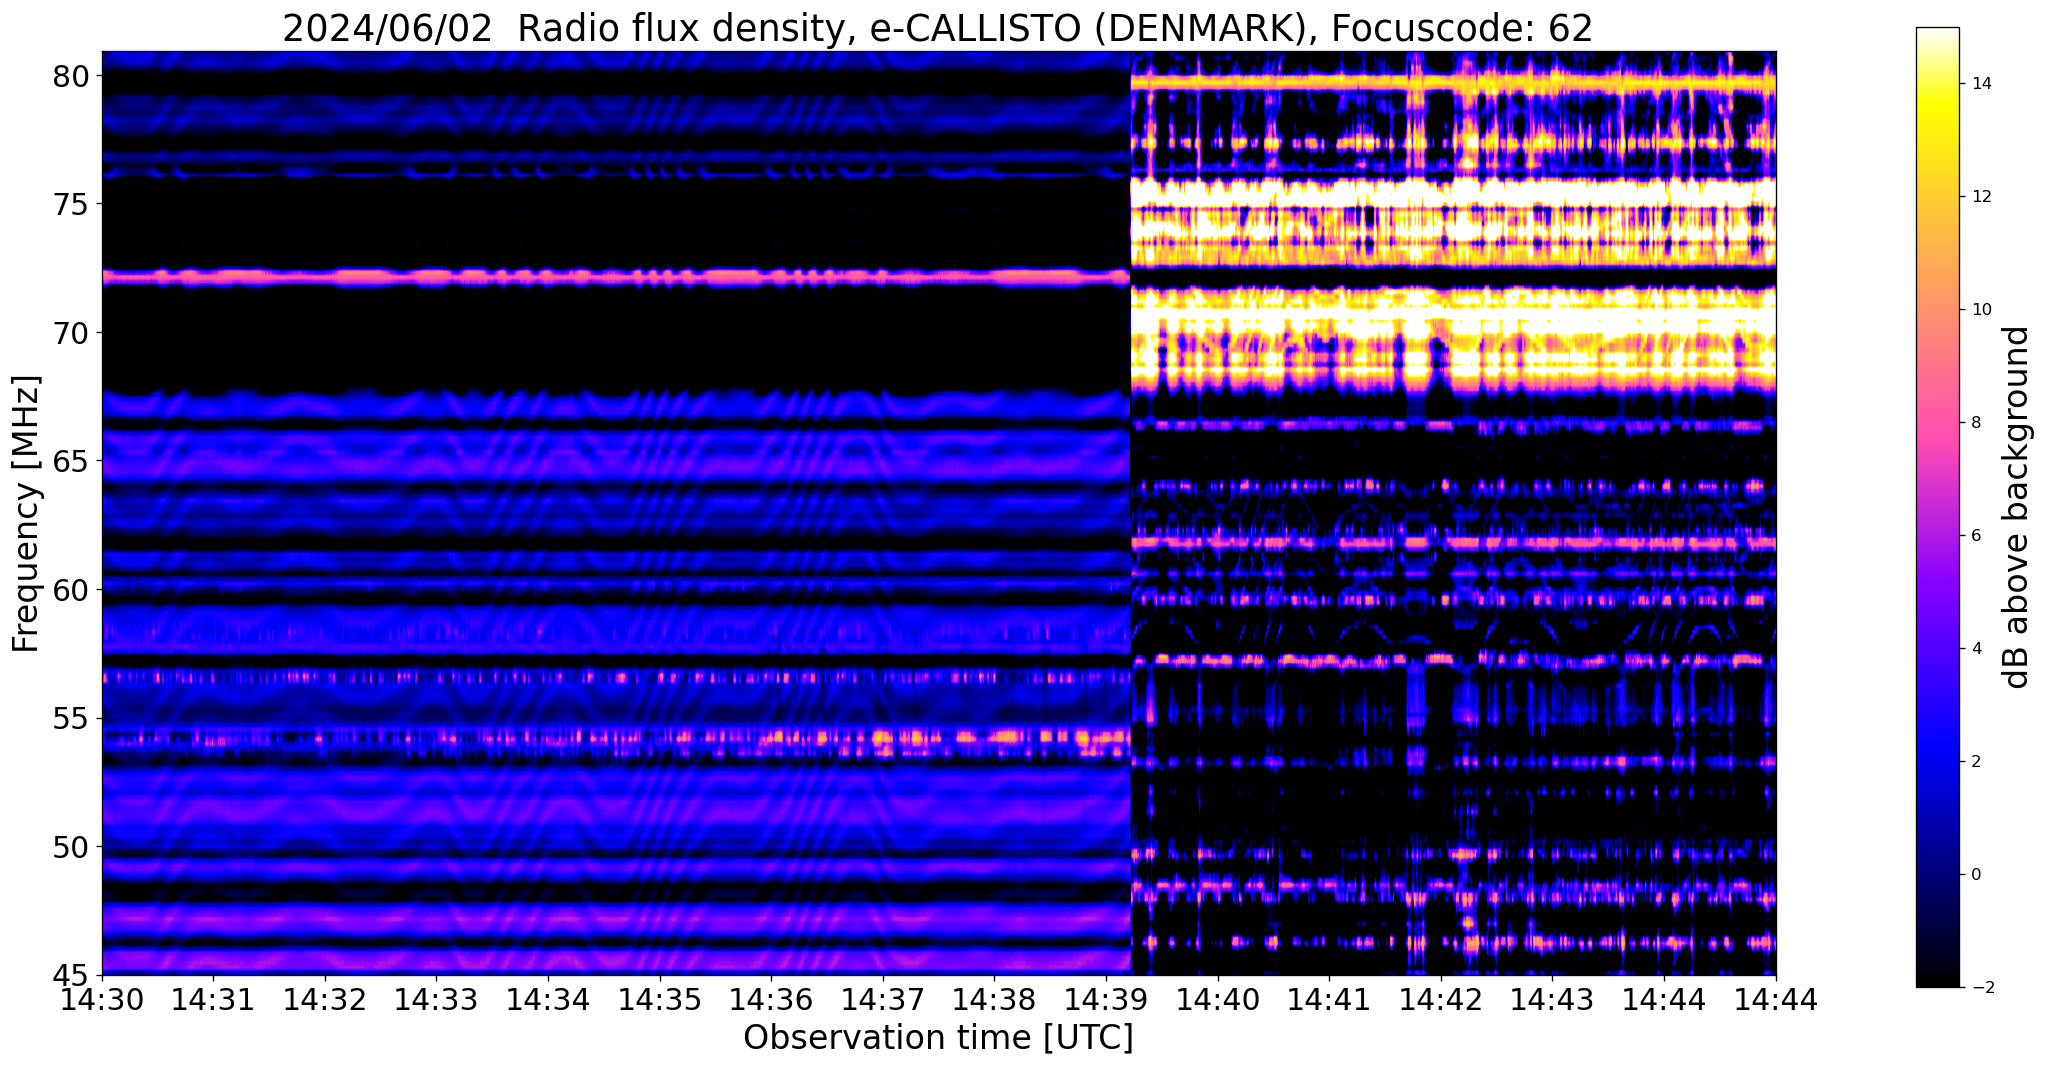Click the 75 MHz frequency tick label

coord(71,205)
